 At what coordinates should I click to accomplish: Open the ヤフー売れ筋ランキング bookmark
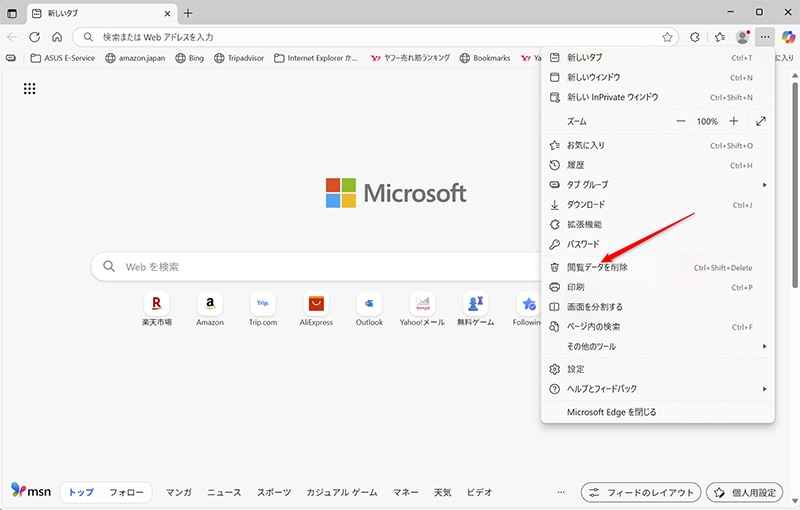pos(411,58)
